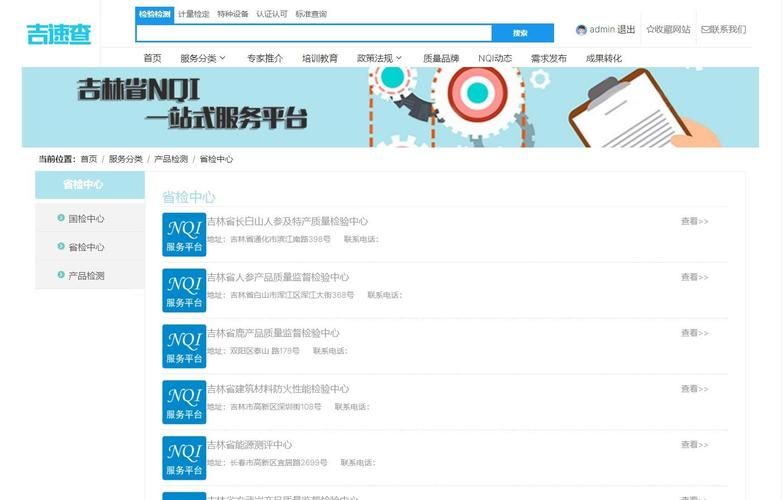This screenshot has height=500, width=782.
Task: Switch to the 标准查询 search tab
Action: click(x=311, y=14)
